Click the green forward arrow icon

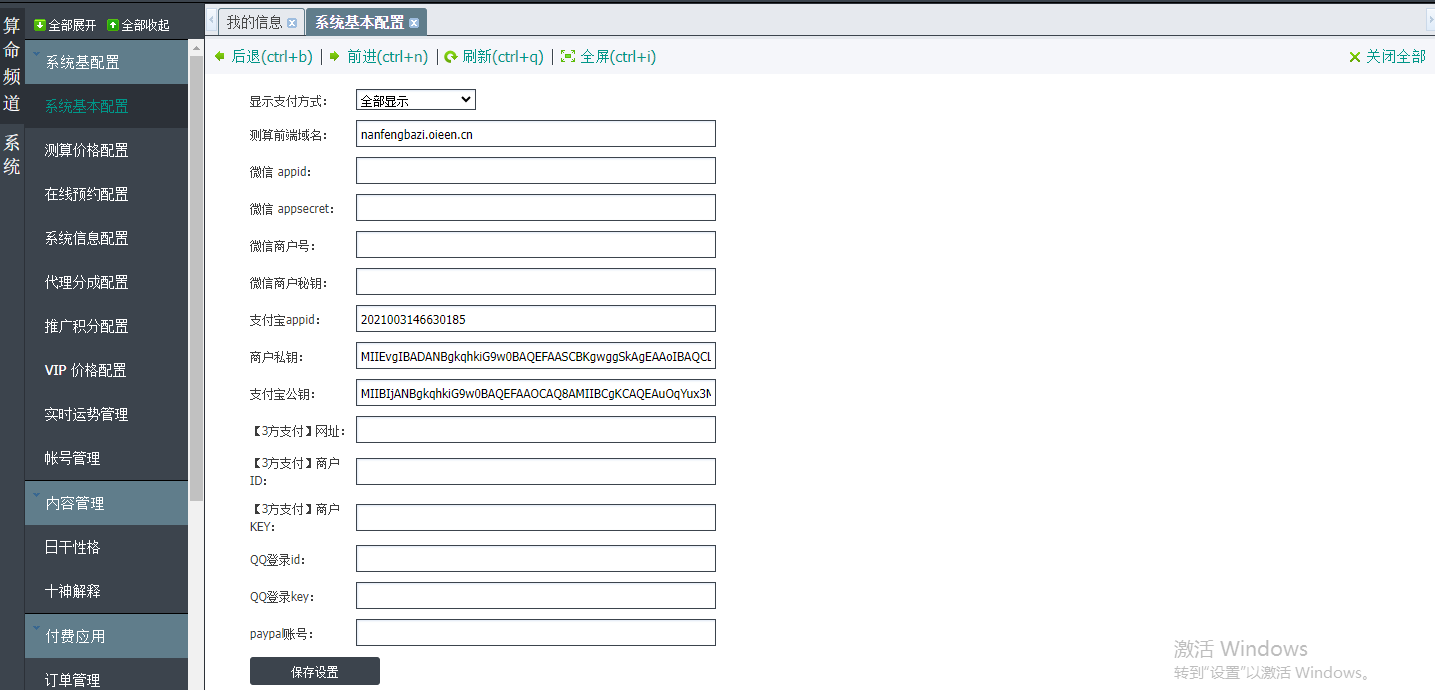click(x=335, y=57)
